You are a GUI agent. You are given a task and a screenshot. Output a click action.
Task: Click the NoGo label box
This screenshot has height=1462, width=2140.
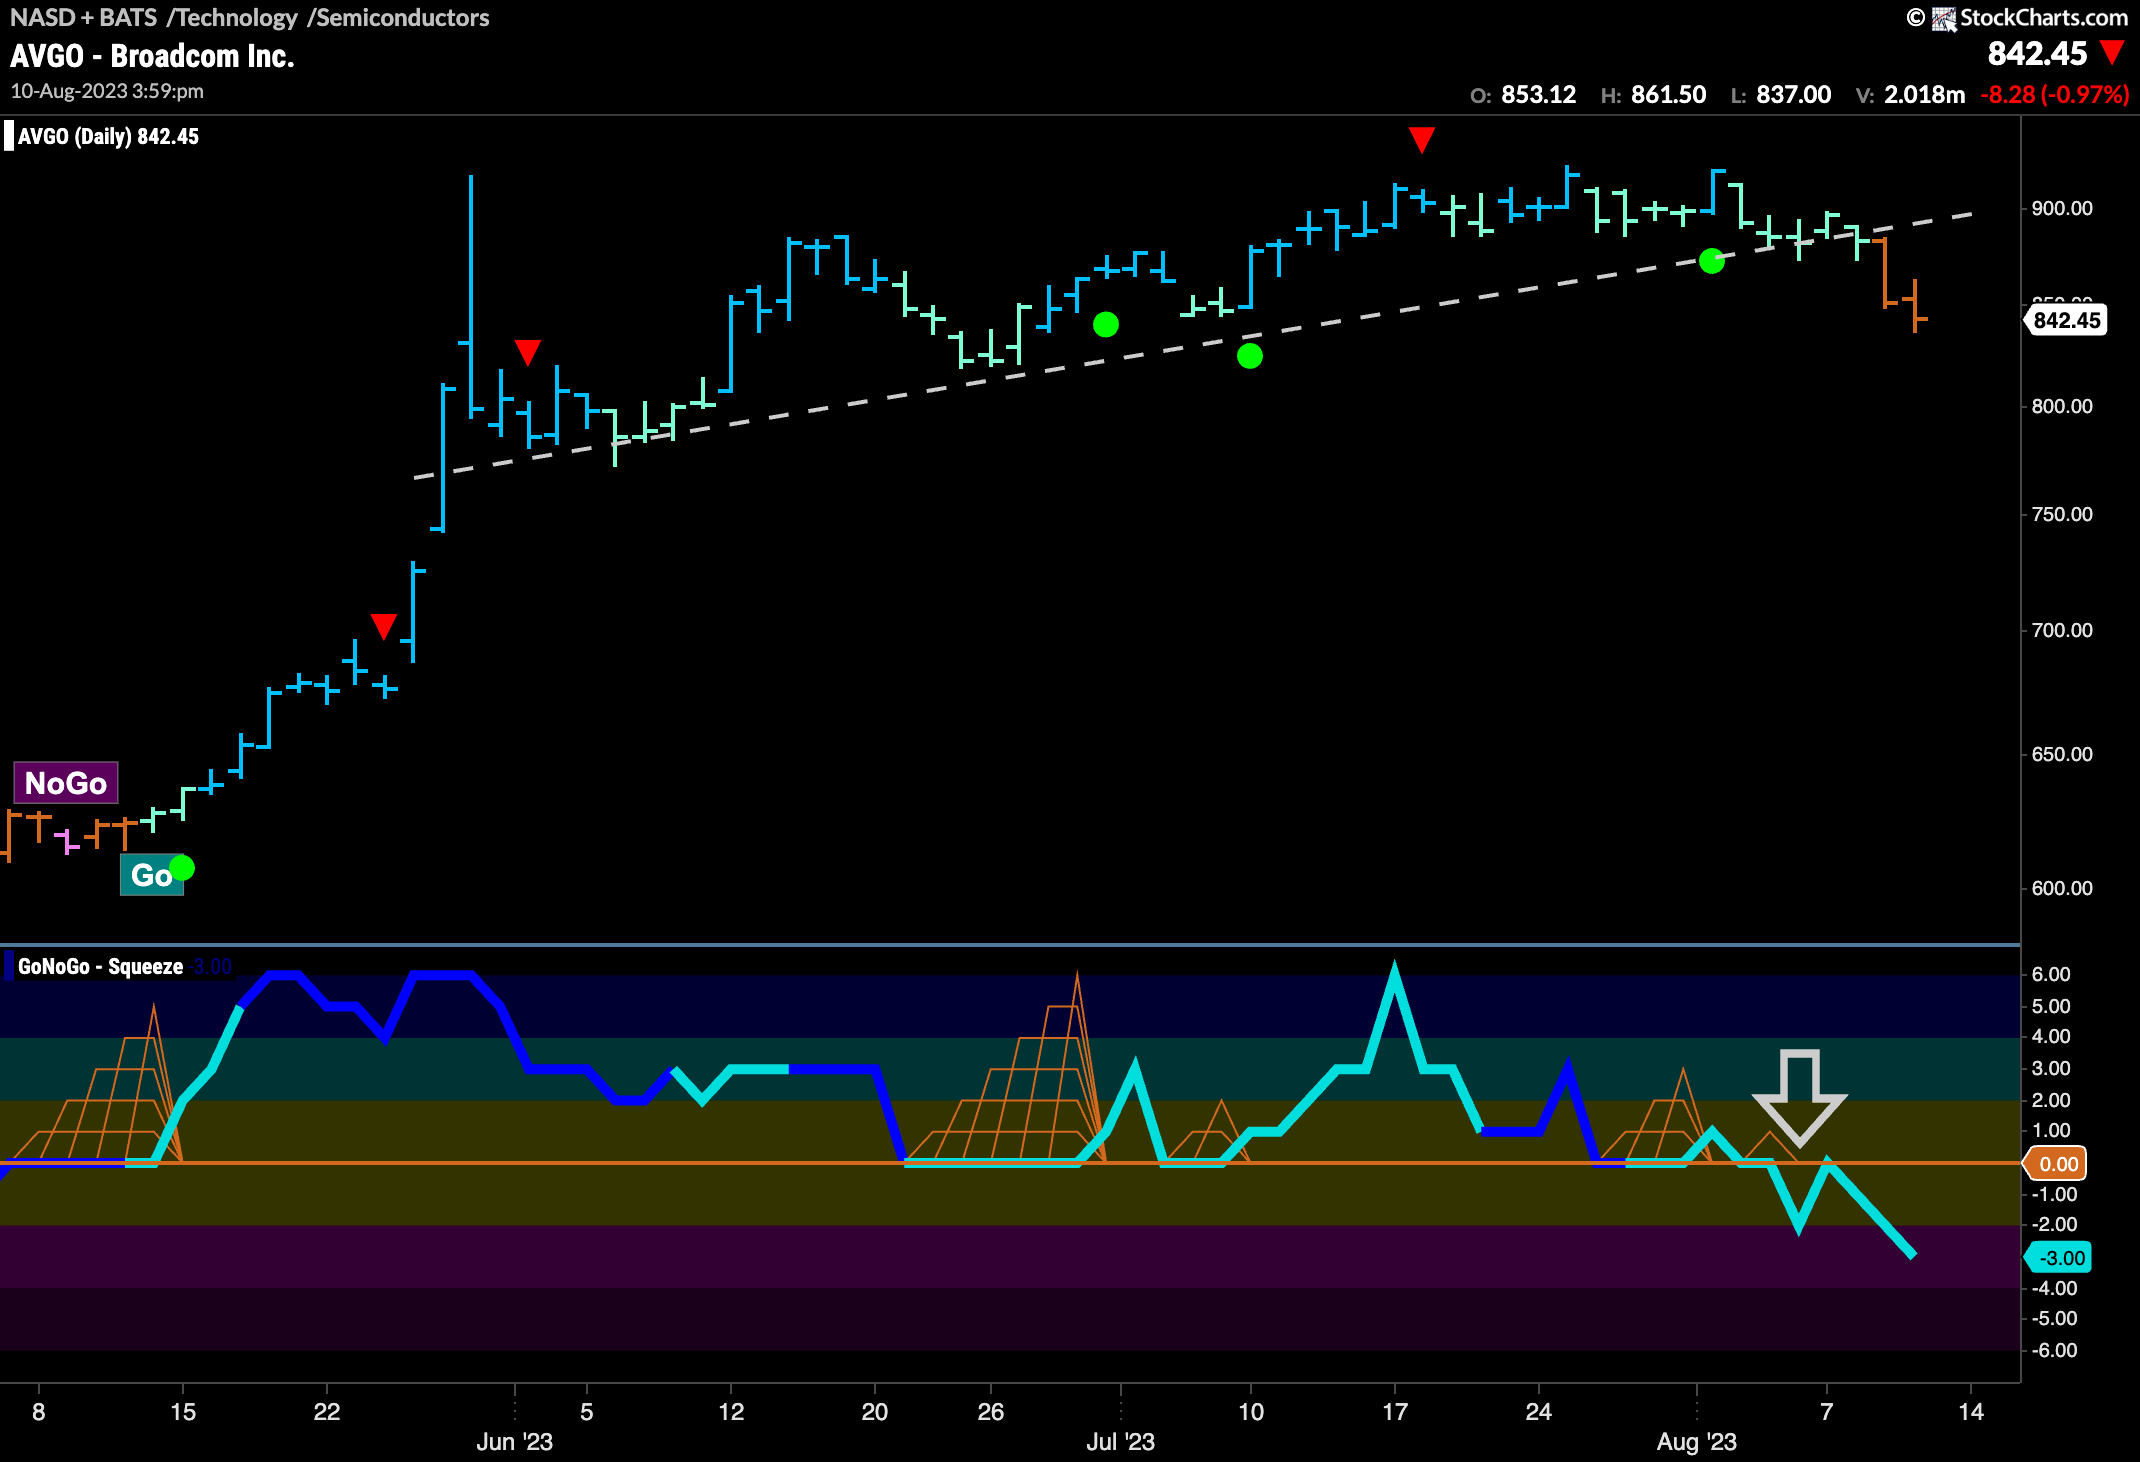coord(66,783)
